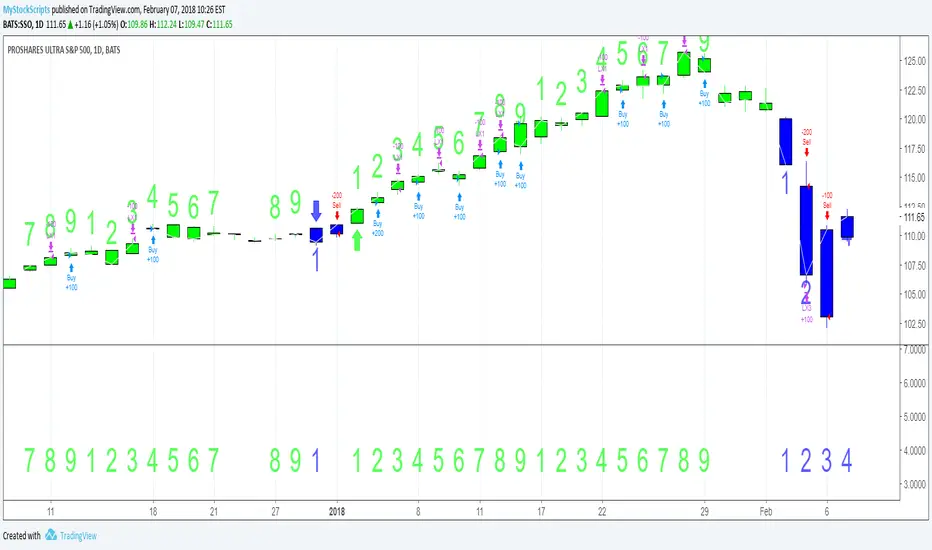Click the 120.00 price axis label
The width and height of the screenshot is (932, 550).
[x=914, y=119]
